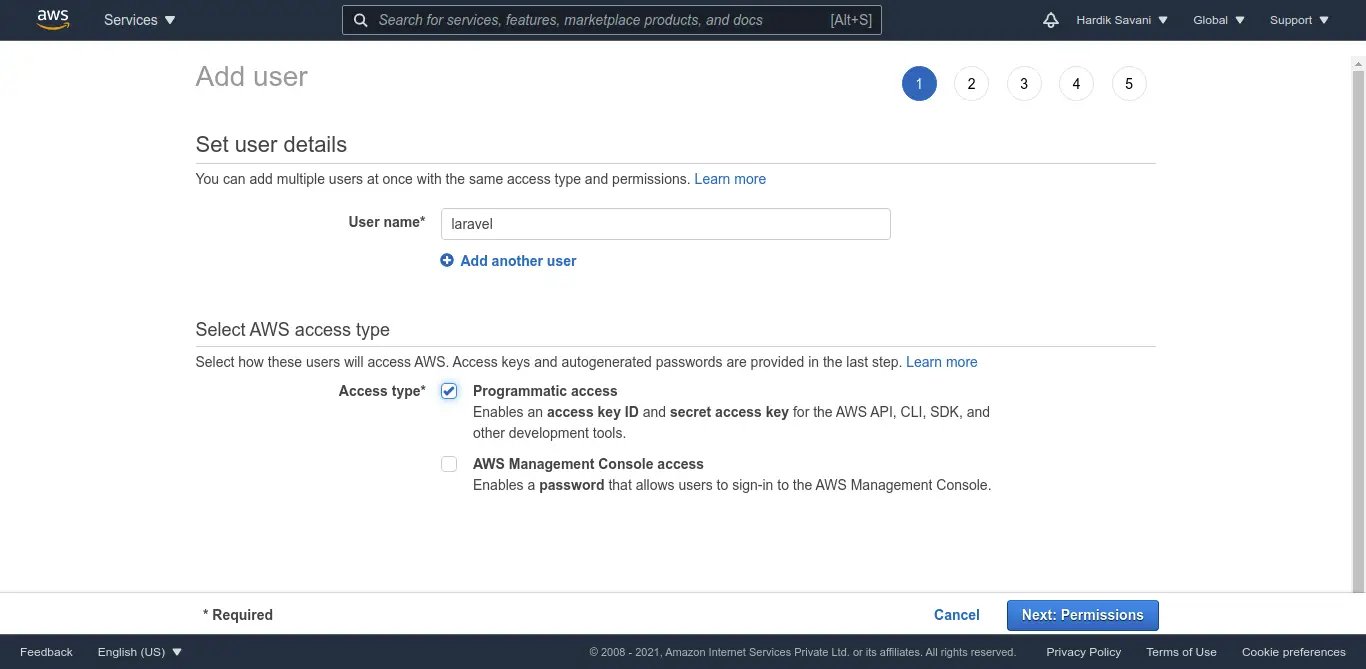
Task: Jump to wizard step 4 circle
Action: click(1076, 84)
